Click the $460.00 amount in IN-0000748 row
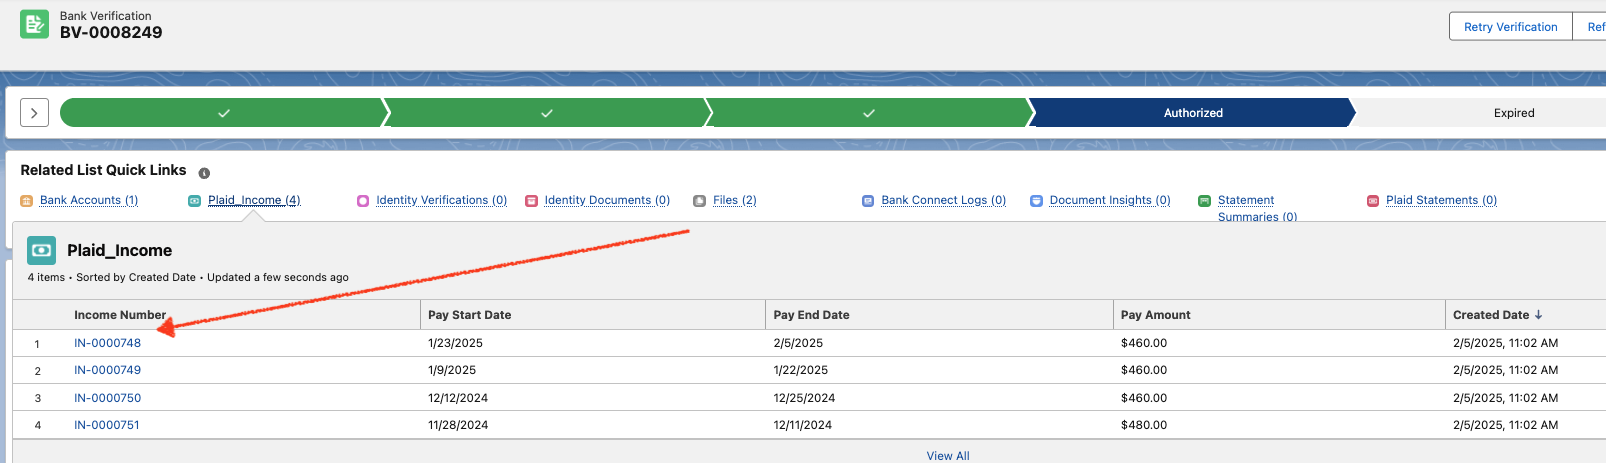 pyautogui.click(x=1144, y=343)
